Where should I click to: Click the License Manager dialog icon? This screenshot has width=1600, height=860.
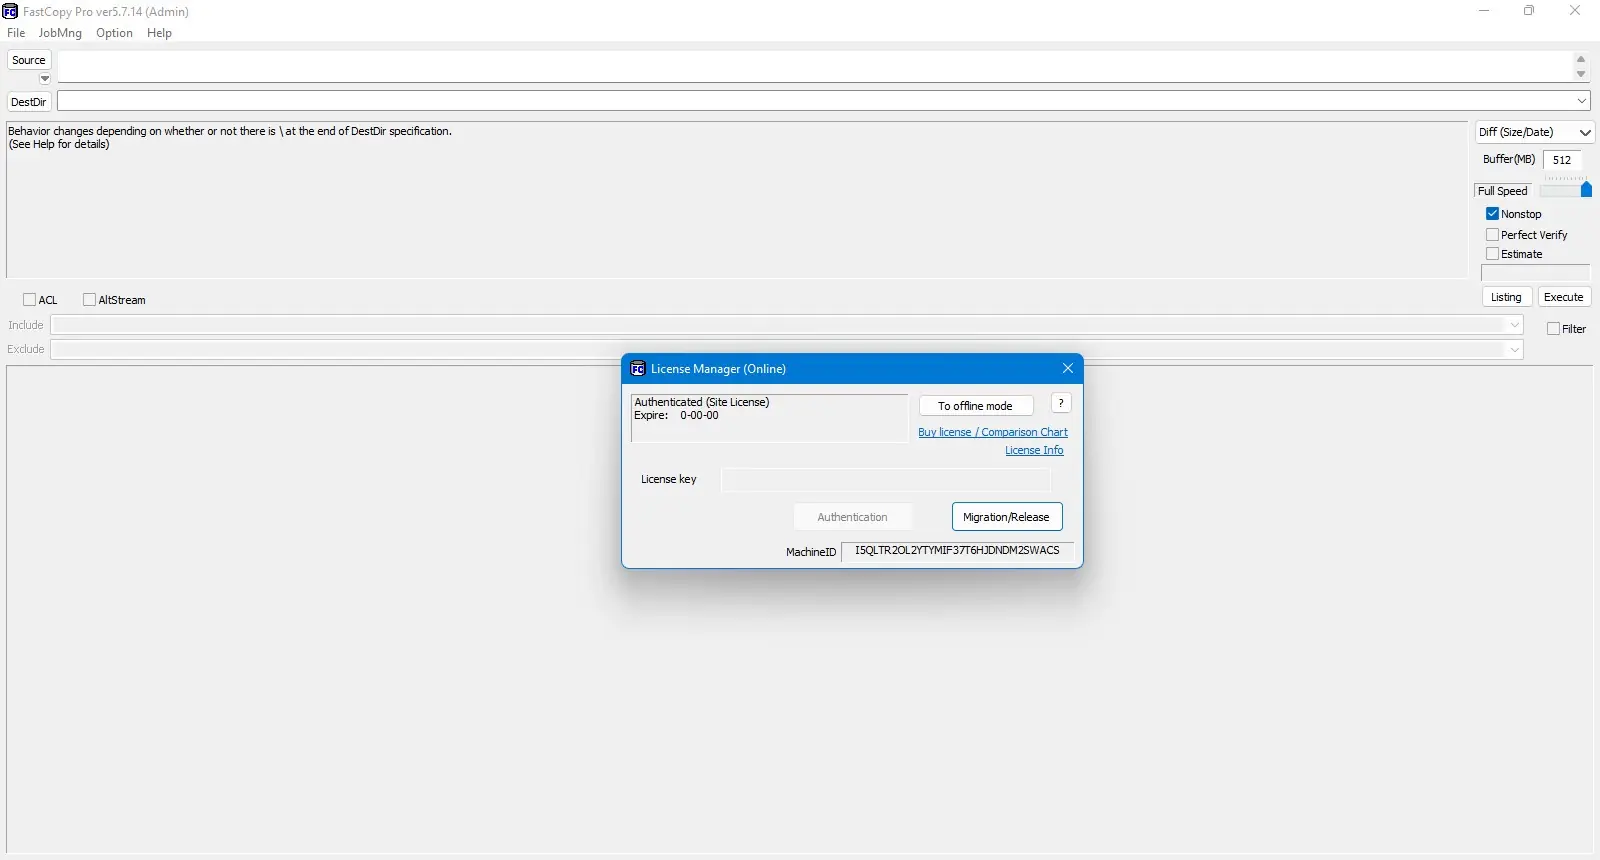(638, 369)
